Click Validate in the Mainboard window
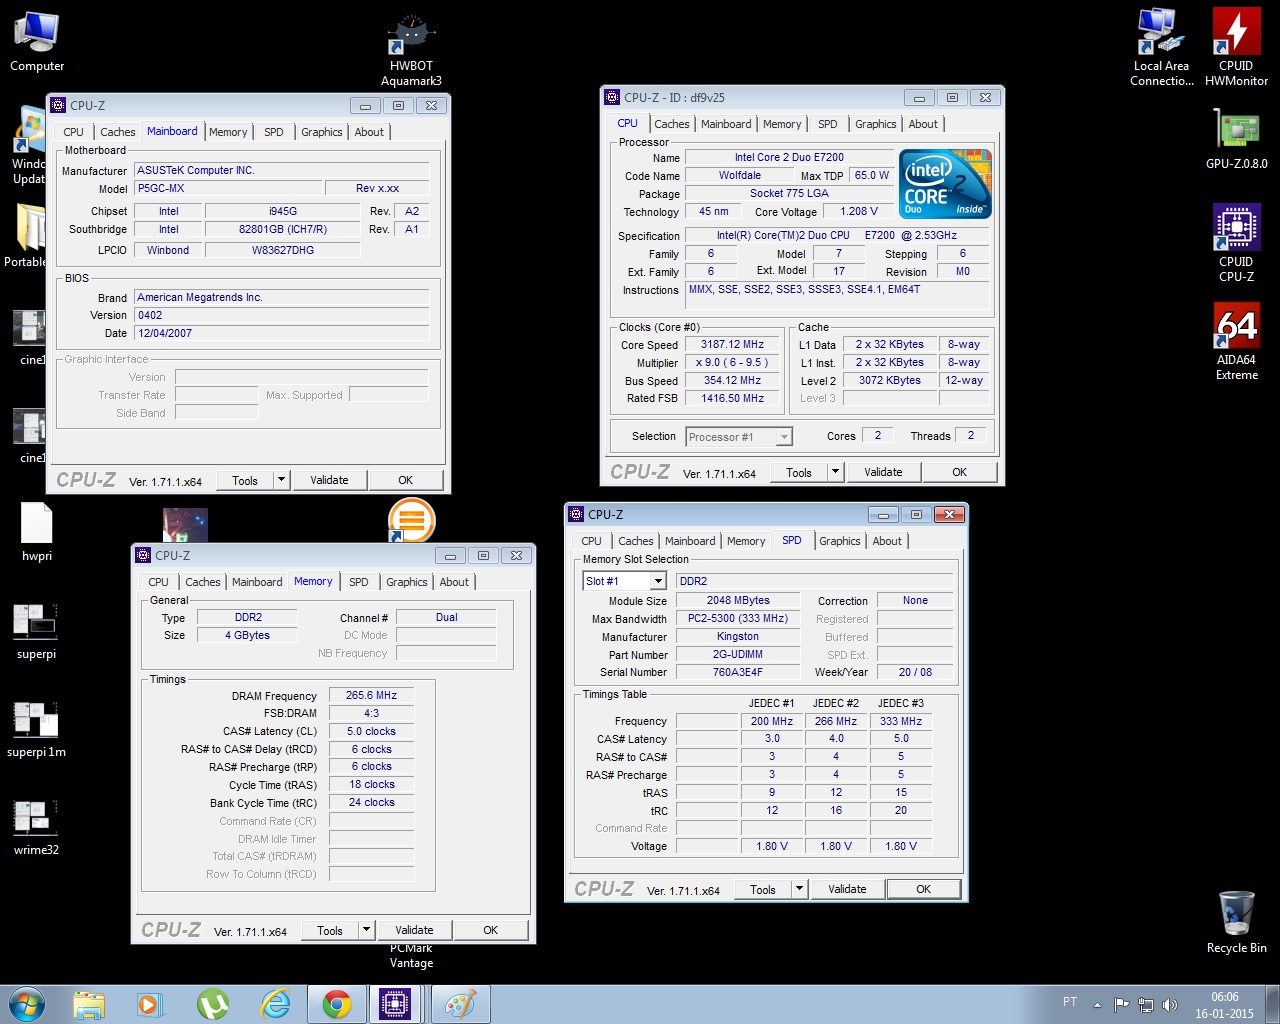The width and height of the screenshot is (1280, 1024). click(x=329, y=480)
